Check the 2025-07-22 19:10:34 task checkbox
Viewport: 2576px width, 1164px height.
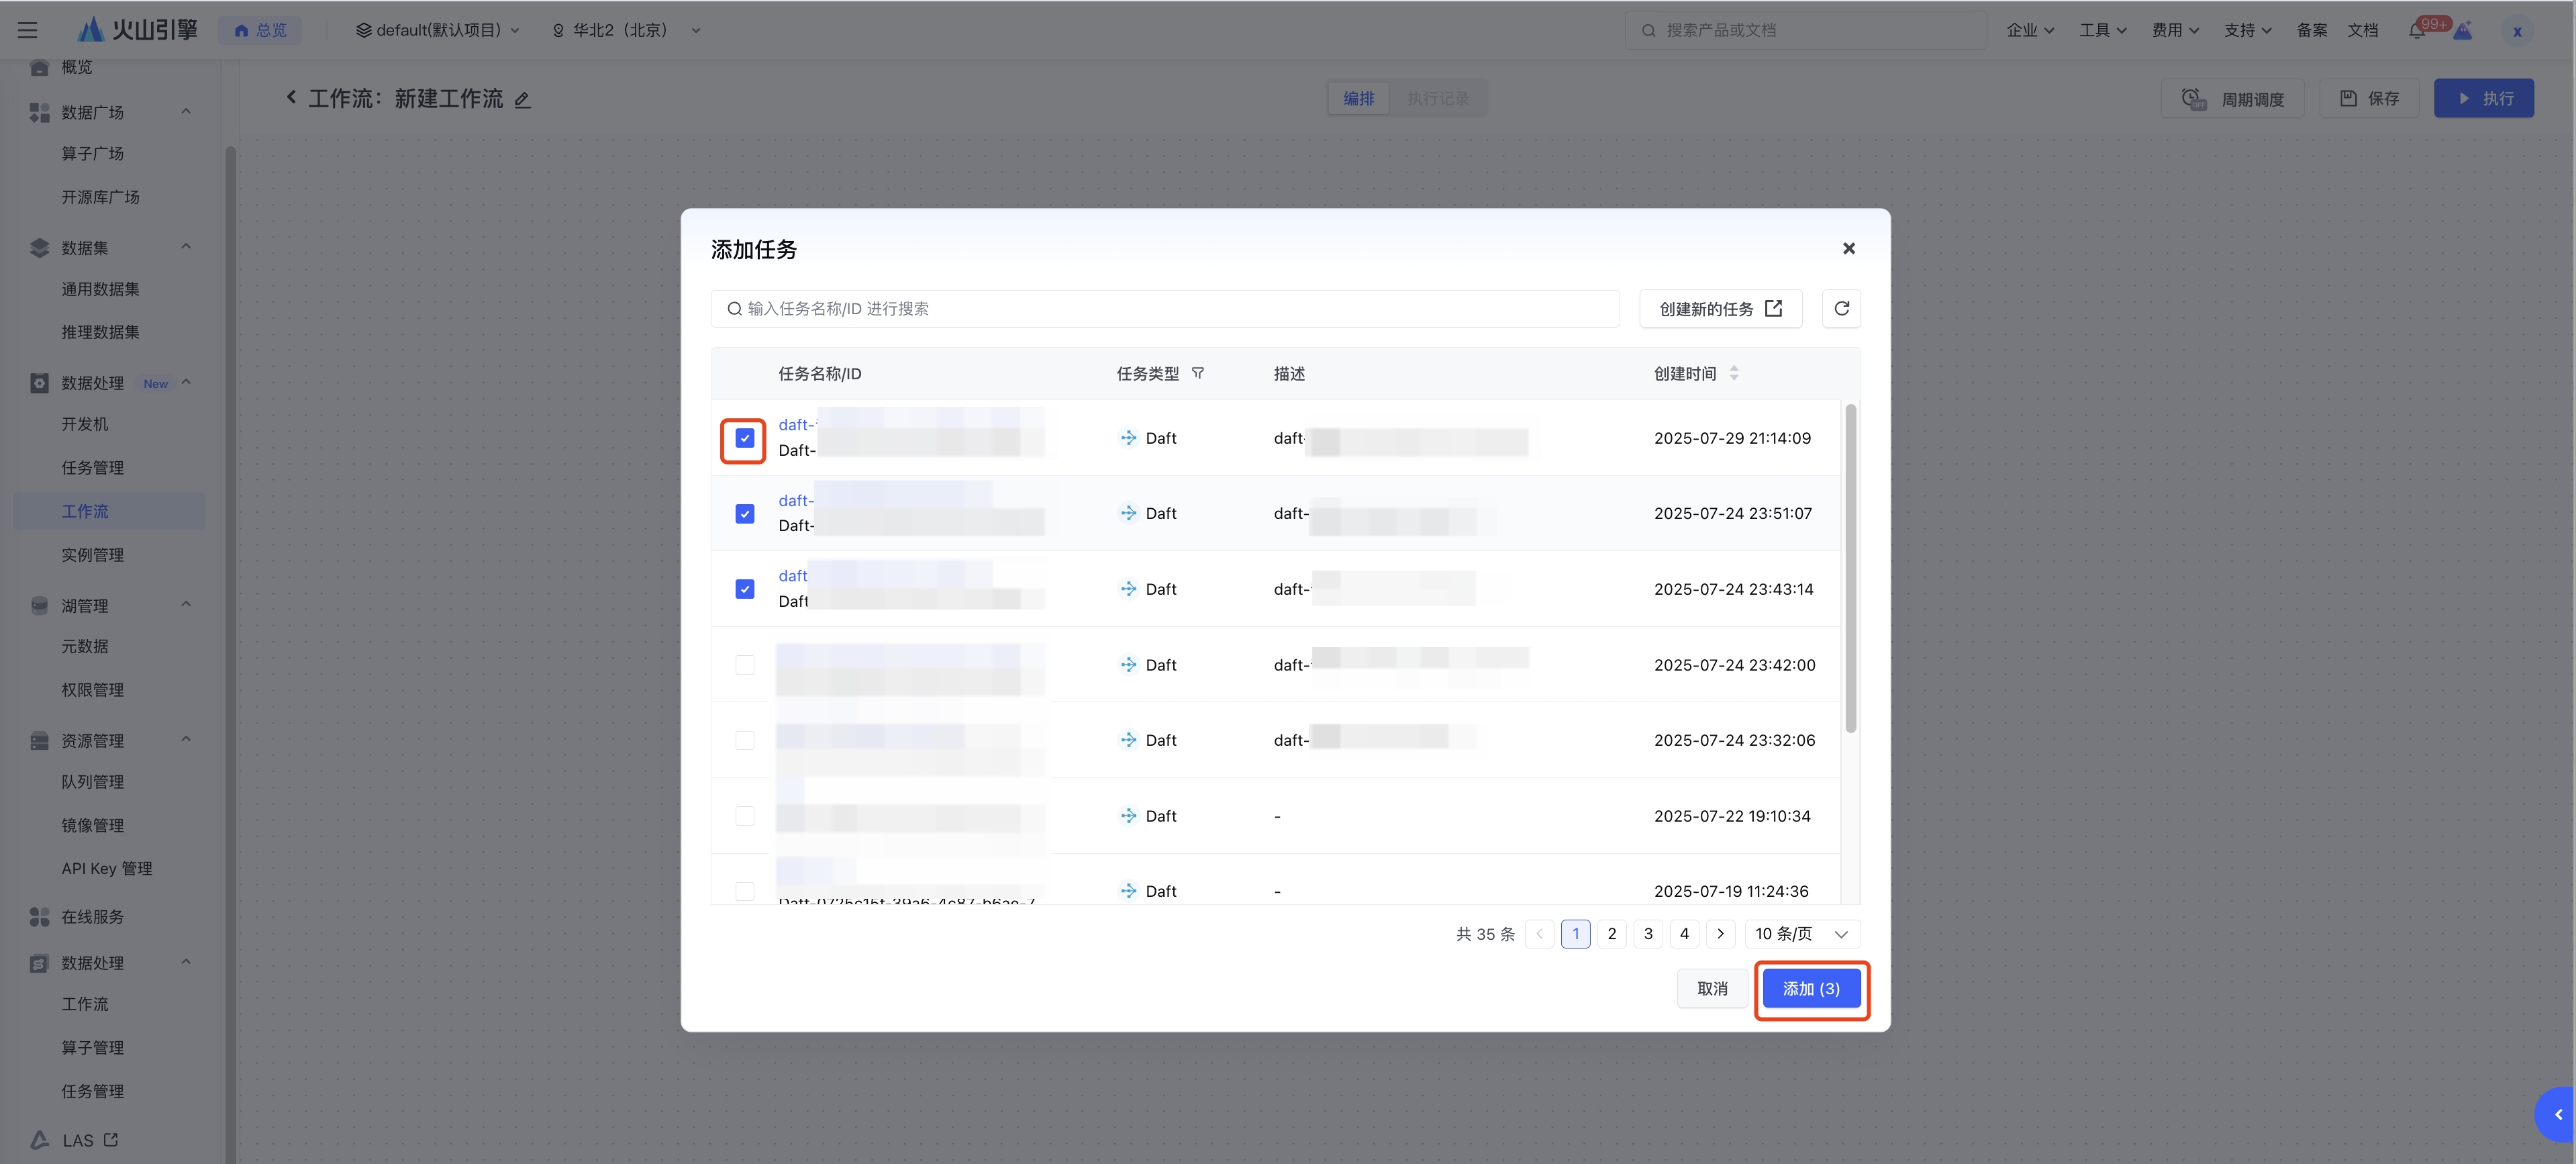coord(744,816)
